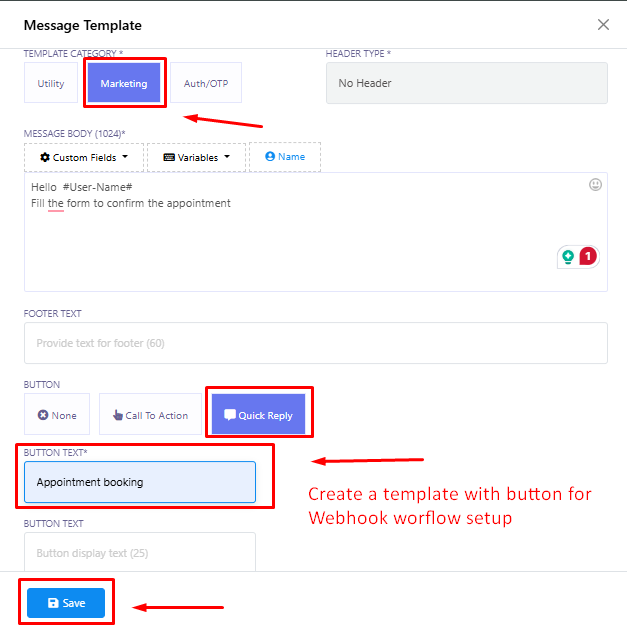Click the red Grammarly error count badge
Screen dimensions: 627x632
[x=588, y=256]
